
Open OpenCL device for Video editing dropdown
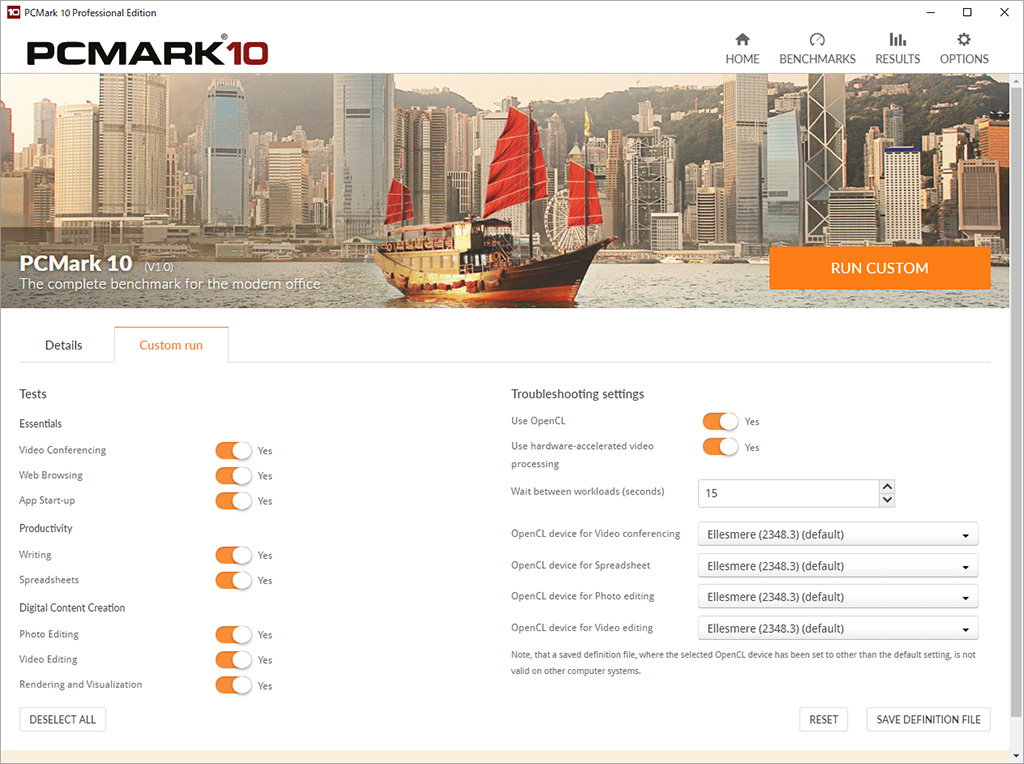click(x=838, y=628)
